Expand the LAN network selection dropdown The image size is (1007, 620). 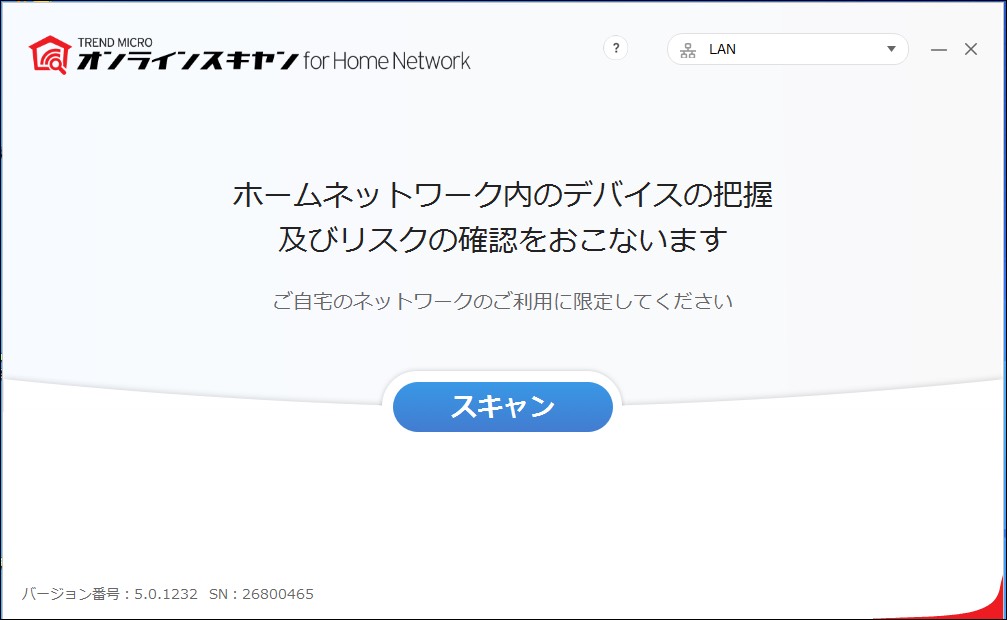tap(787, 49)
